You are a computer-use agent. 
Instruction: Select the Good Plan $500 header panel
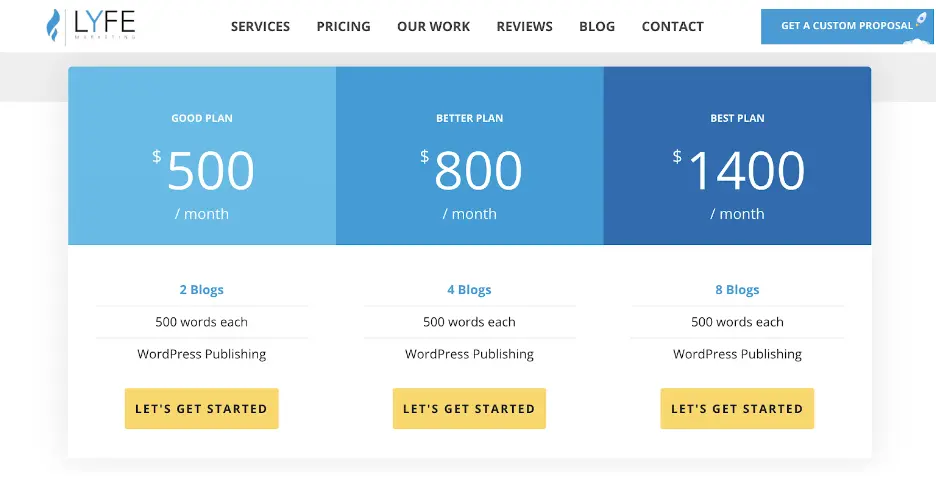[202, 157]
